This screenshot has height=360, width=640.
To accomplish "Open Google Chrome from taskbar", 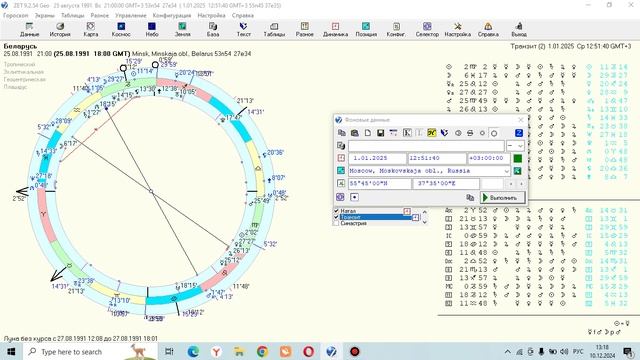I will coord(262,351).
